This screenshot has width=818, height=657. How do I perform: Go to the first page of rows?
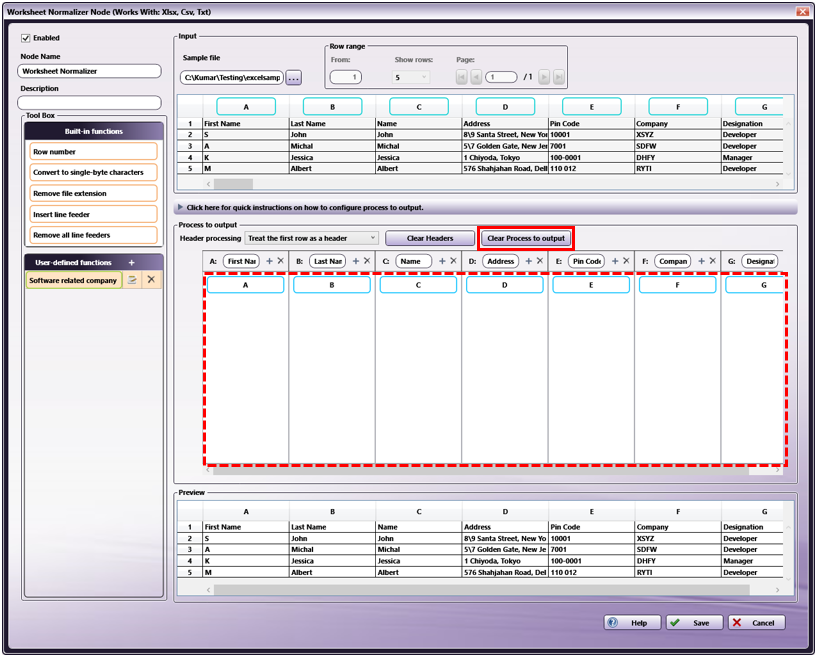coord(461,77)
